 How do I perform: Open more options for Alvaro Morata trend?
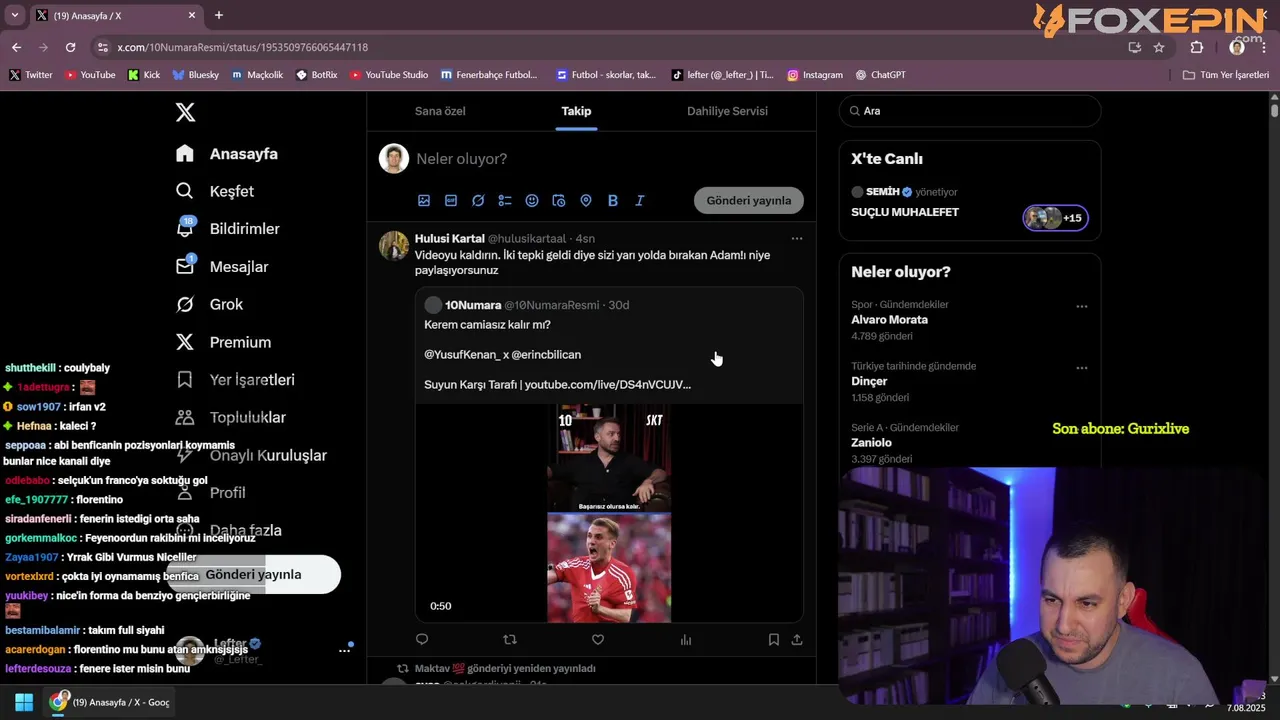tap(1082, 306)
